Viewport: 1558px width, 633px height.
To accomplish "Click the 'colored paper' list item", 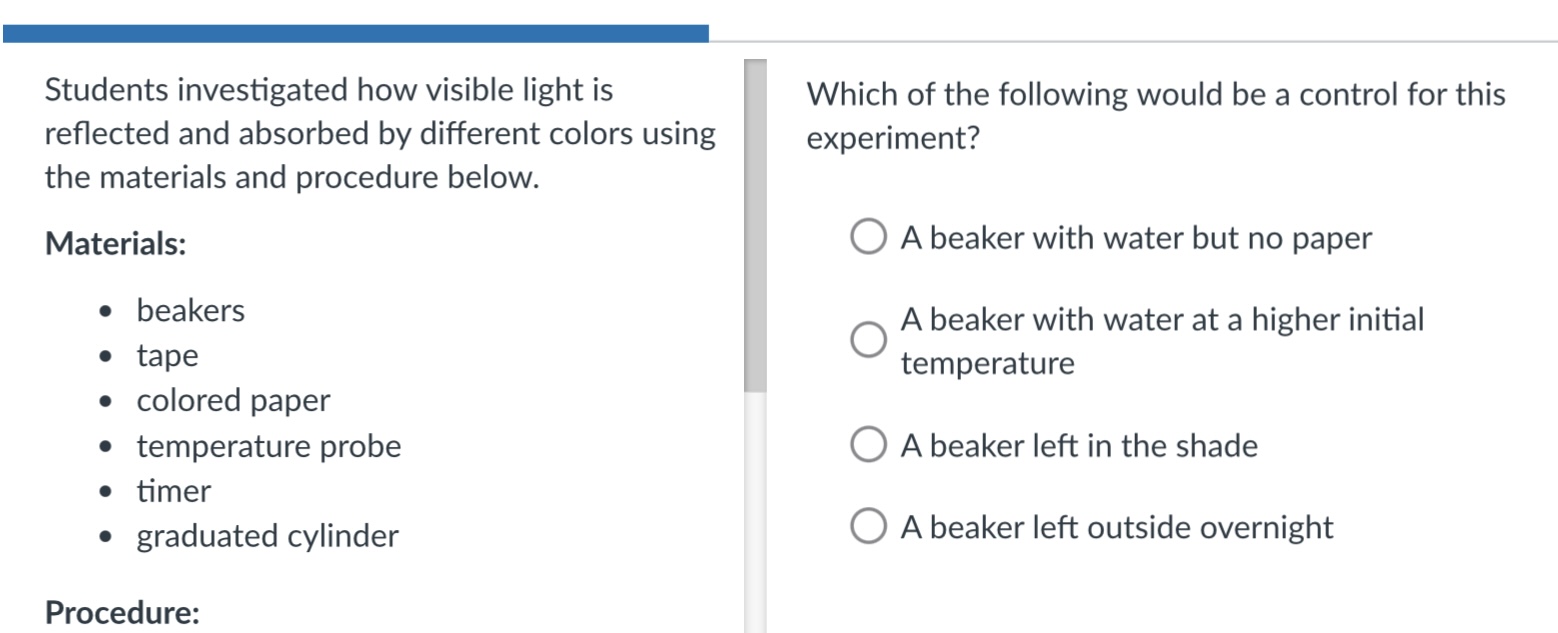I will (233, 401).
